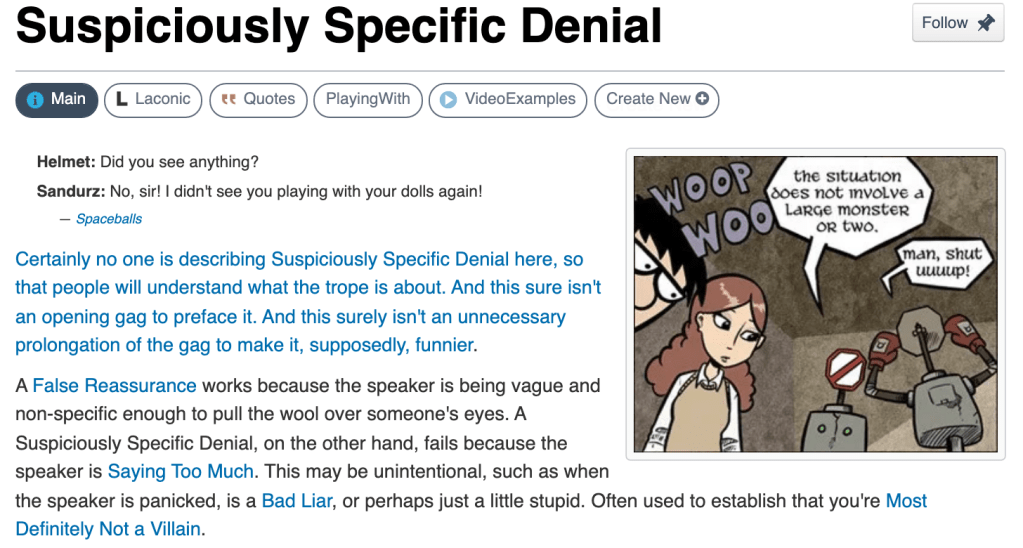This screenshot has height=548, width=1023.
Task: Click the play icon beside VideoExamples
Action: coord(448,99)
